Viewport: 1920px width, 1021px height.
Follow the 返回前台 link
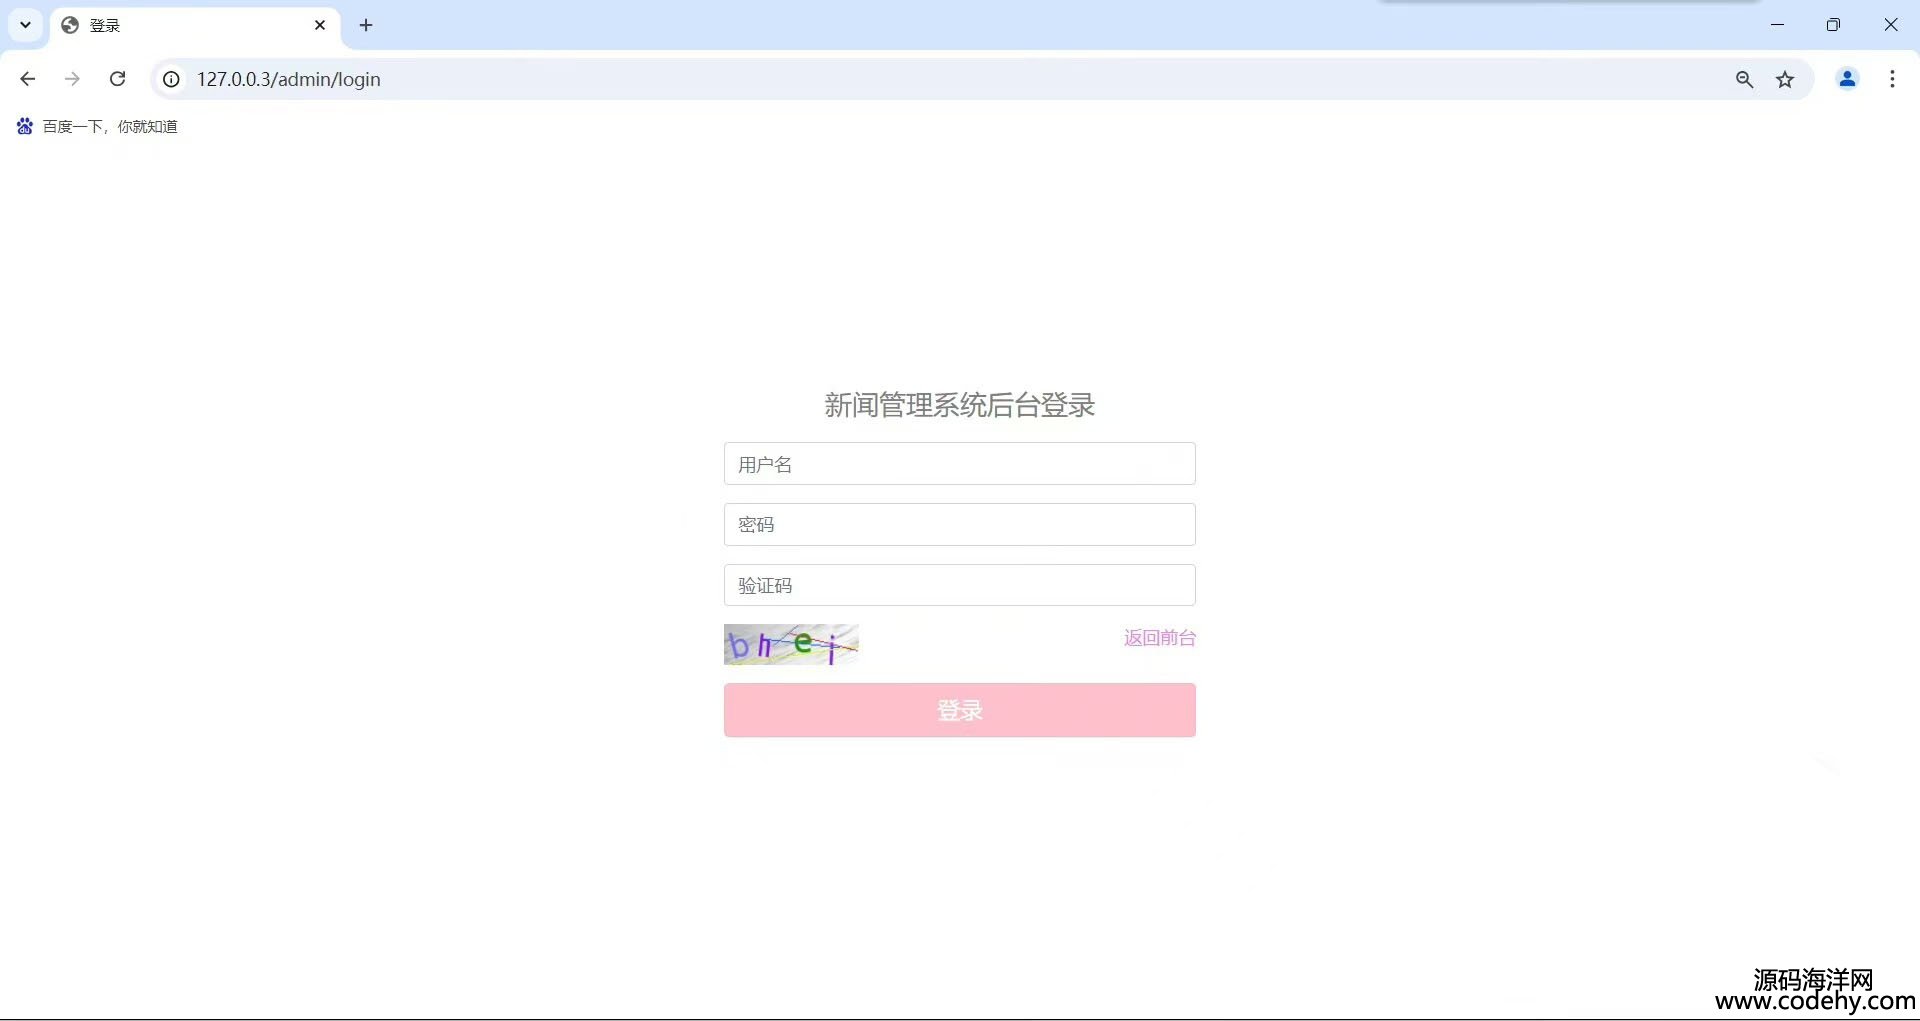point(1160,638)
